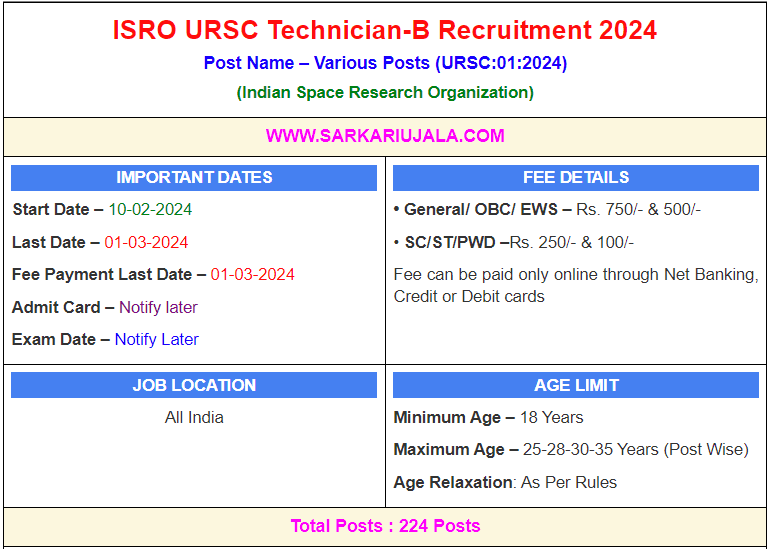The image size is (770, 549).
Task: Click the Admit Card Notify later text
Action: 158,307
